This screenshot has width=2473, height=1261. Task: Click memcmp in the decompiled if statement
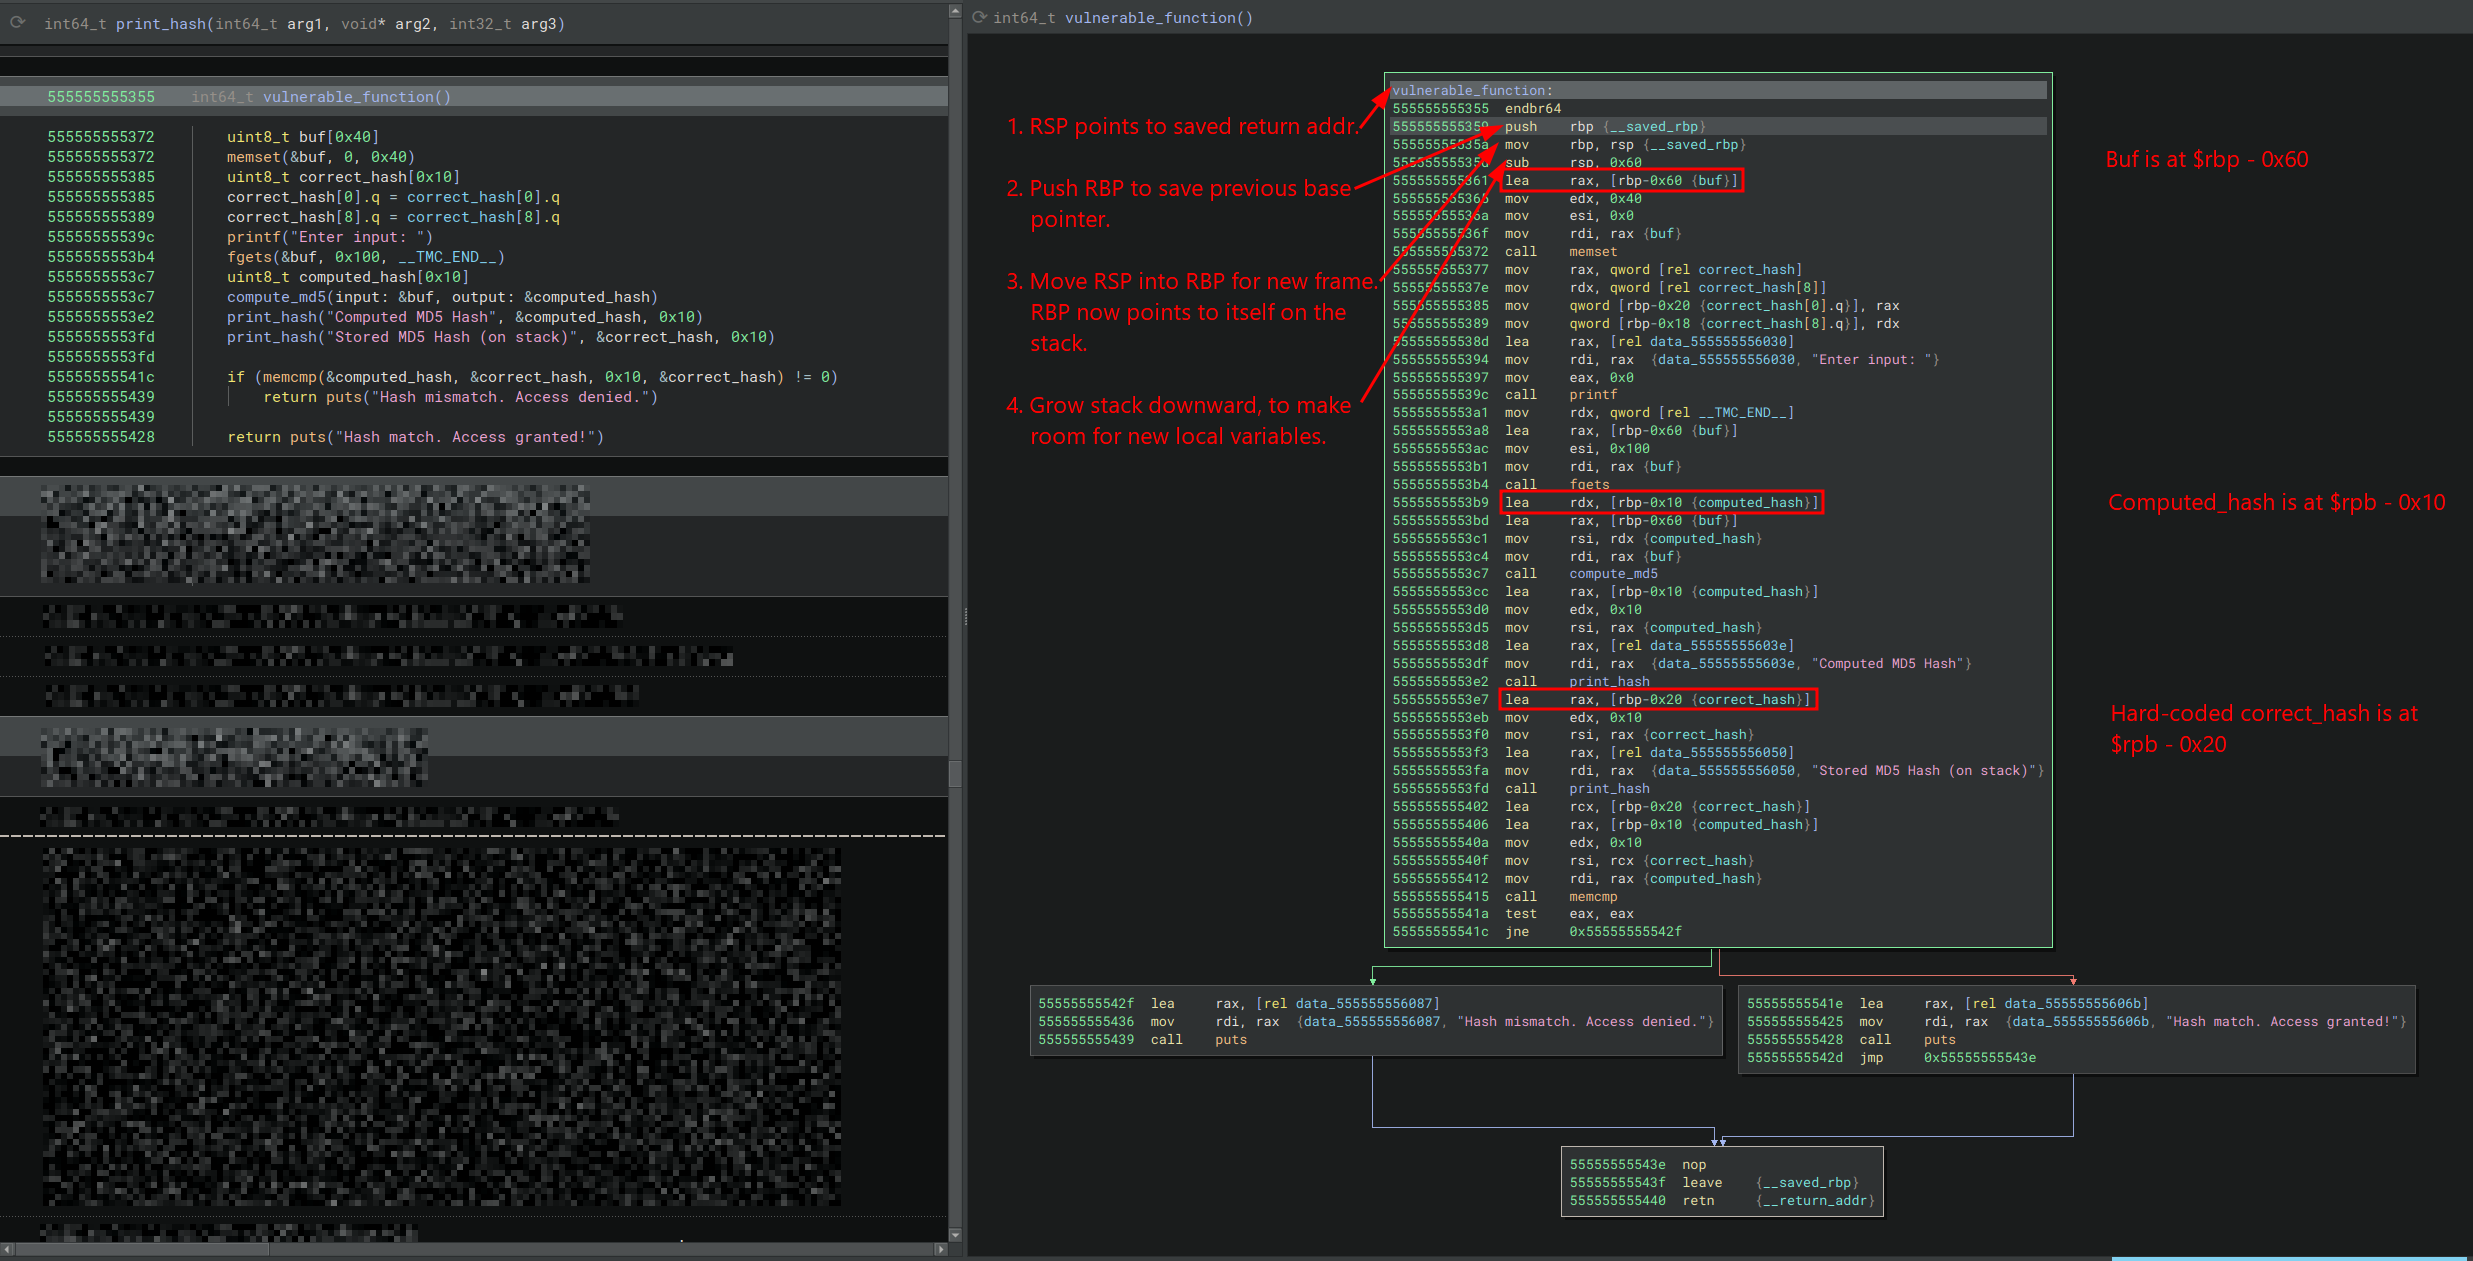(290, 377)
